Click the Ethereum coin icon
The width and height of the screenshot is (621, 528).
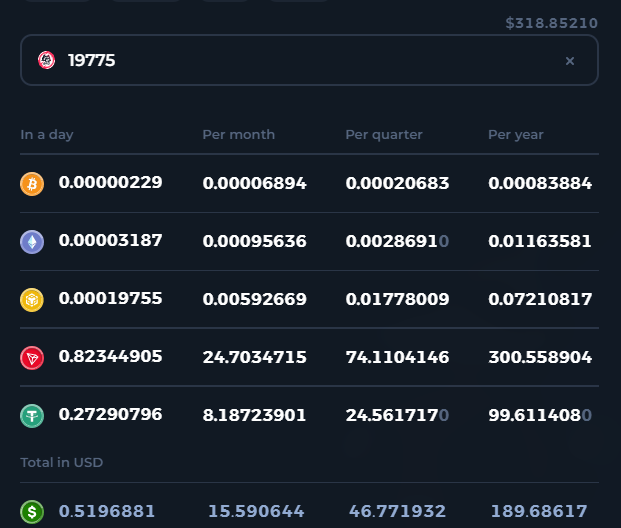pyautogui.click(x=32, y=242)
